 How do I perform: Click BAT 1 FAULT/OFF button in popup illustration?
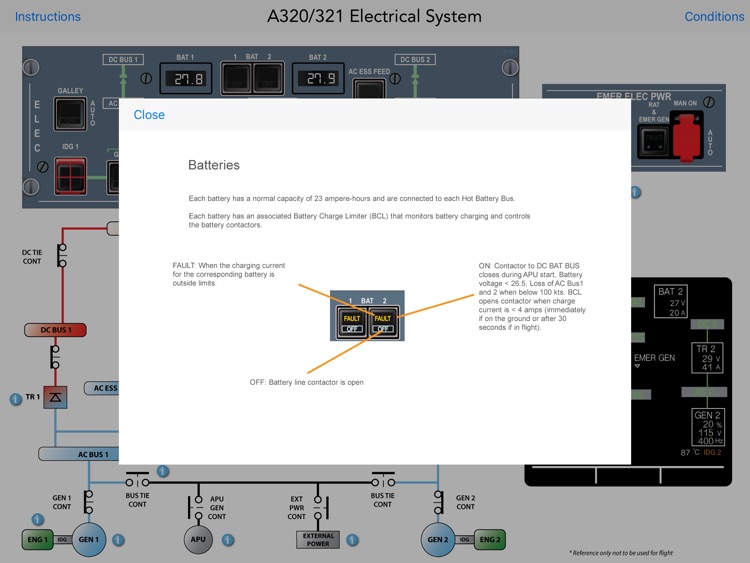[x=352, y=323]
